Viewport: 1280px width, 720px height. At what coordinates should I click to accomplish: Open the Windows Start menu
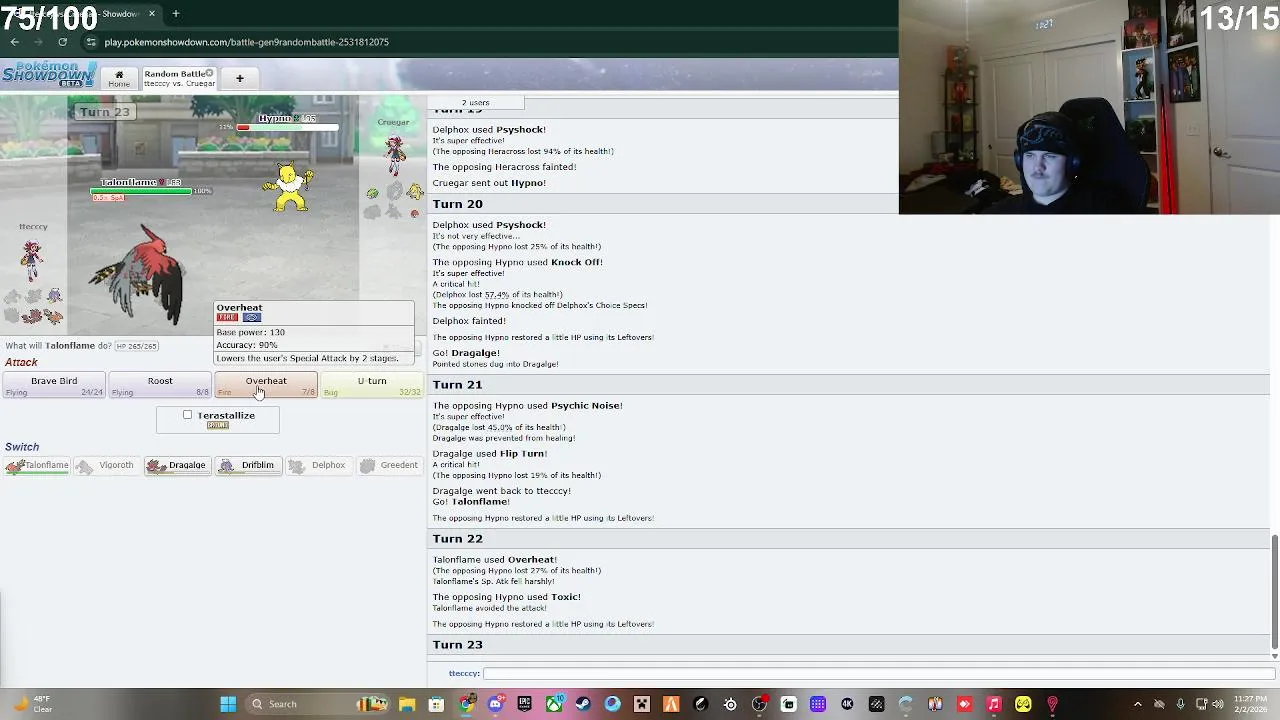[x=228, y=704]
